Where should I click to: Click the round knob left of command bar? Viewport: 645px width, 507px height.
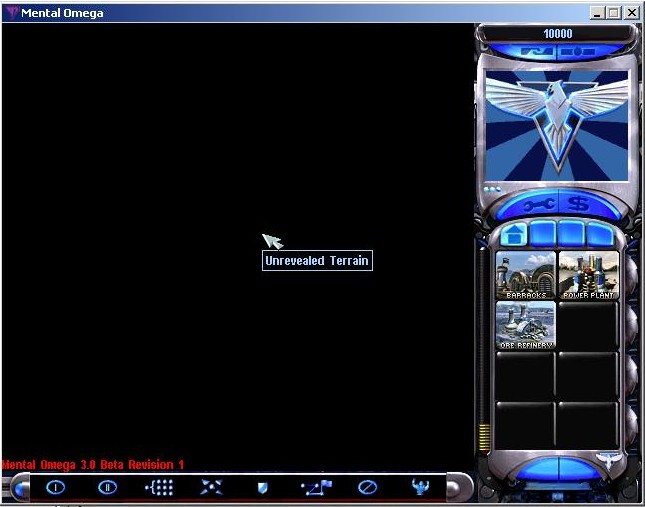coord(18,489)
